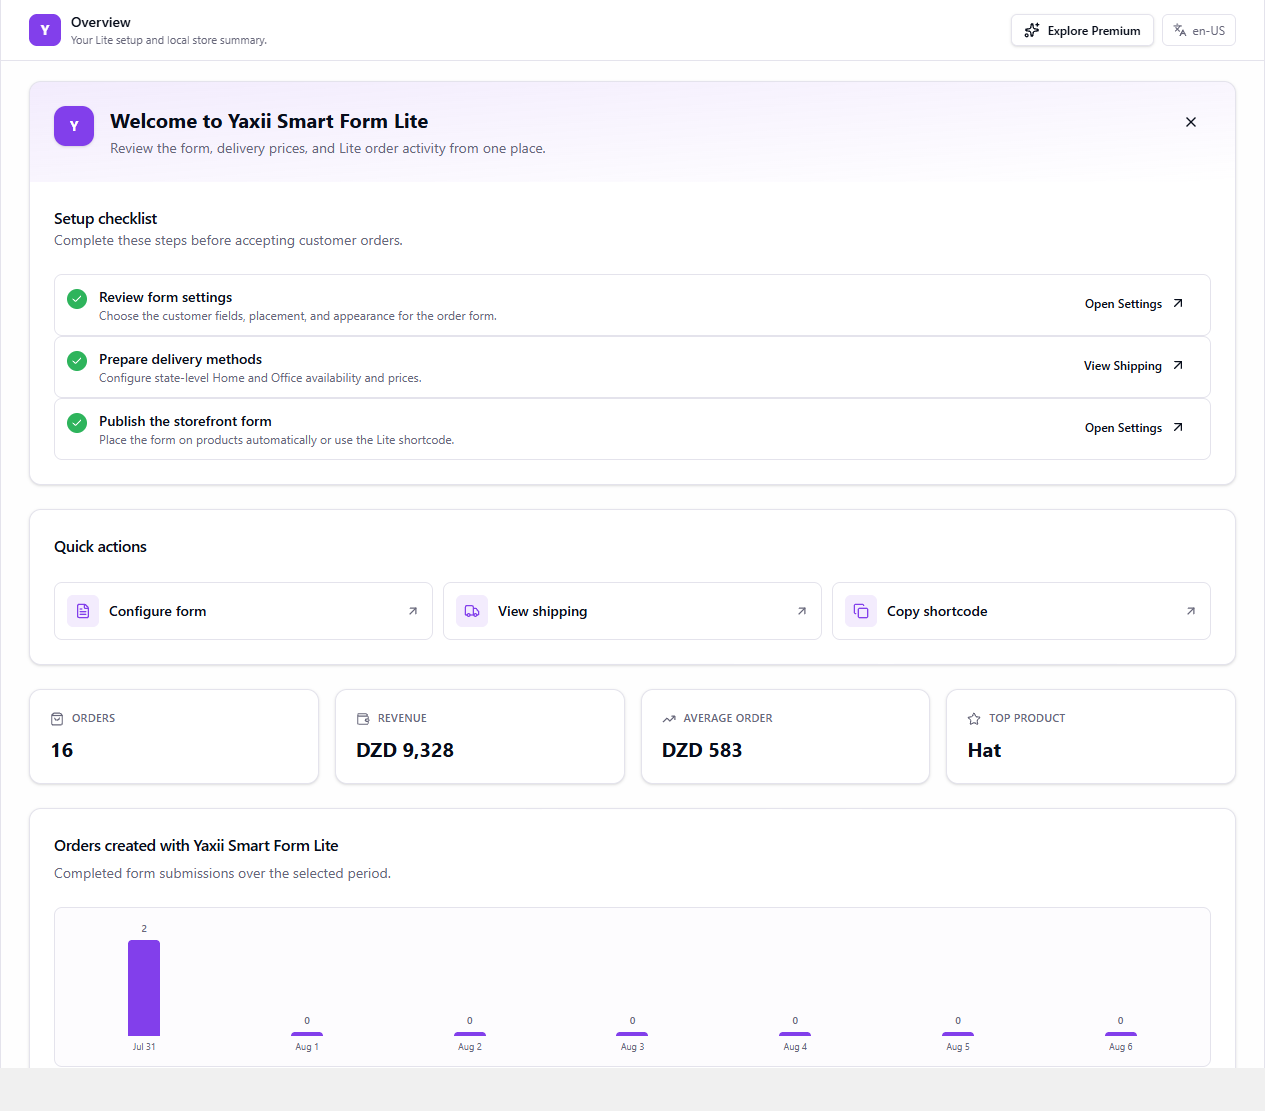Click the arrow icon beside View Shipping
The image size is (1265, 1111).
pos(1178,365)
